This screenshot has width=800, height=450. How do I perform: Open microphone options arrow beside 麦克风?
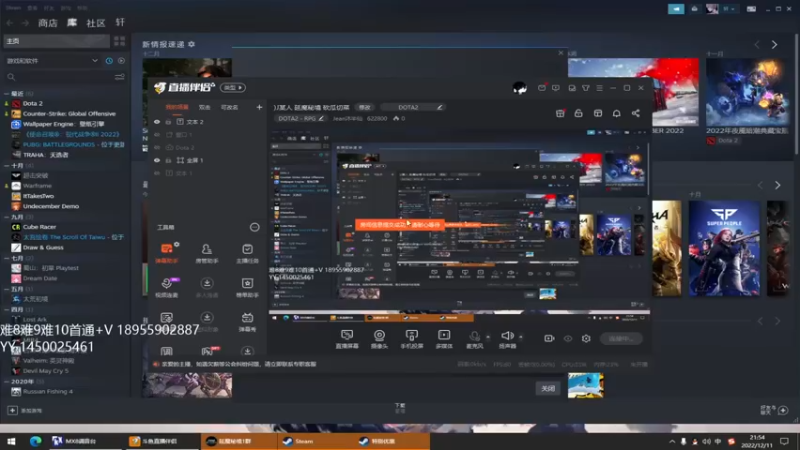(x=488, y=337)
